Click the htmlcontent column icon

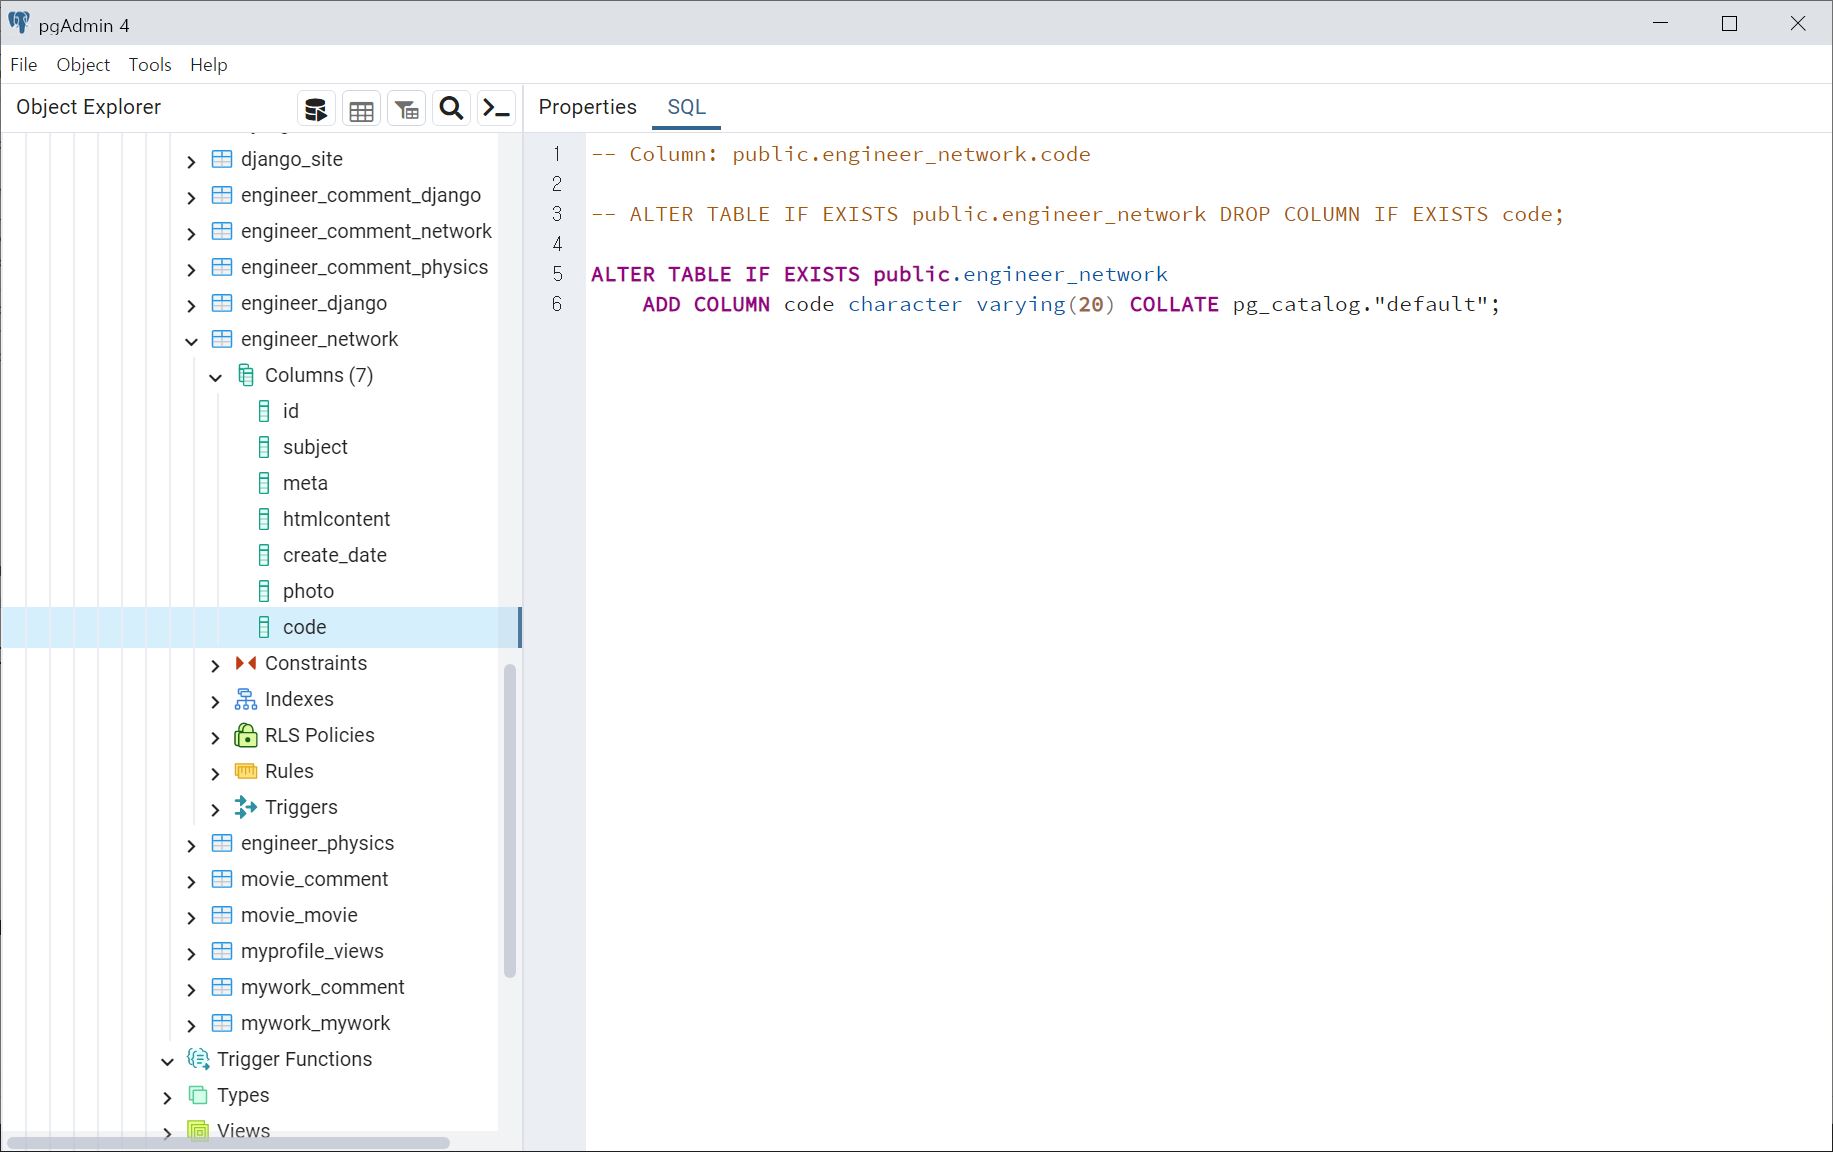coord(264,519)
